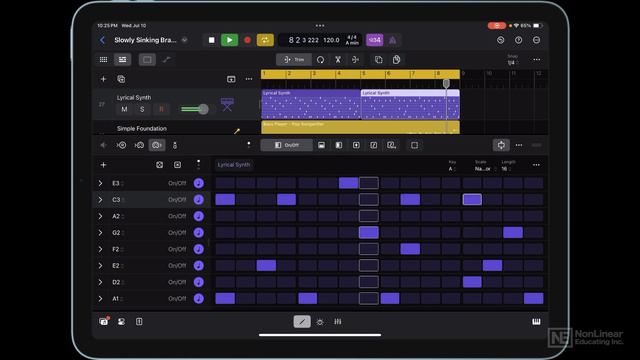Open the pattern more options menu
The width and height of the screenshot is (640, 360).
[x=536, y=165]
